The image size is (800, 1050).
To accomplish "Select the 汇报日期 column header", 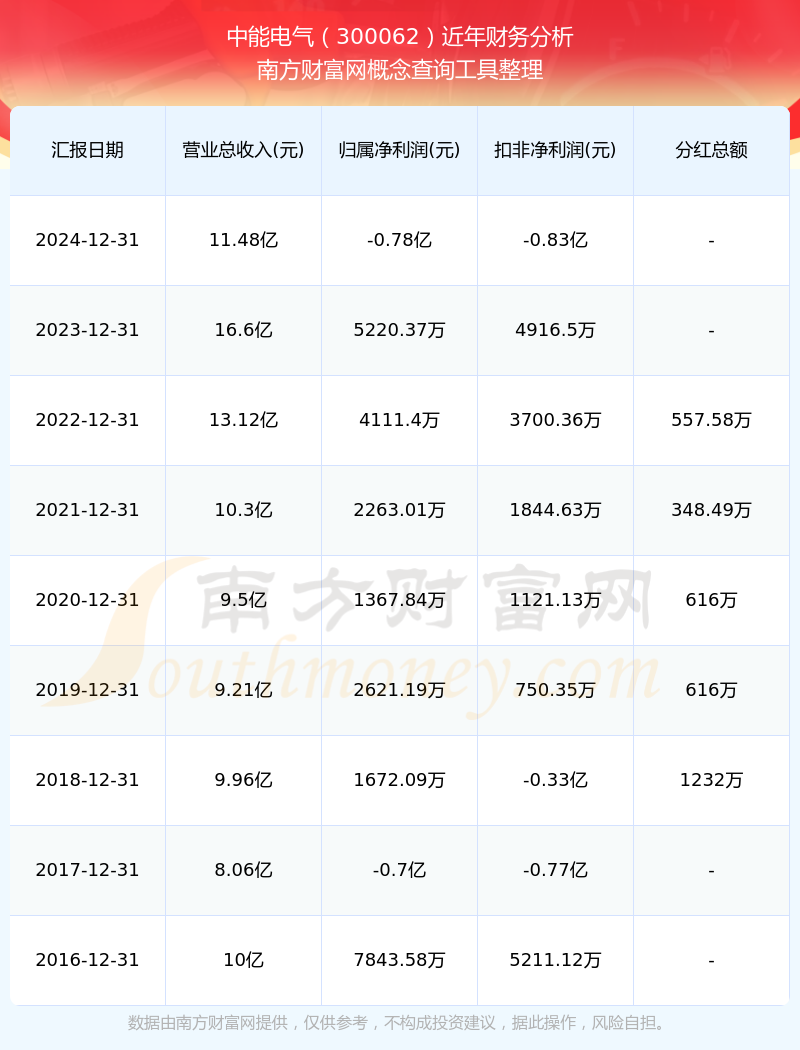I will (x=88, y=150).
